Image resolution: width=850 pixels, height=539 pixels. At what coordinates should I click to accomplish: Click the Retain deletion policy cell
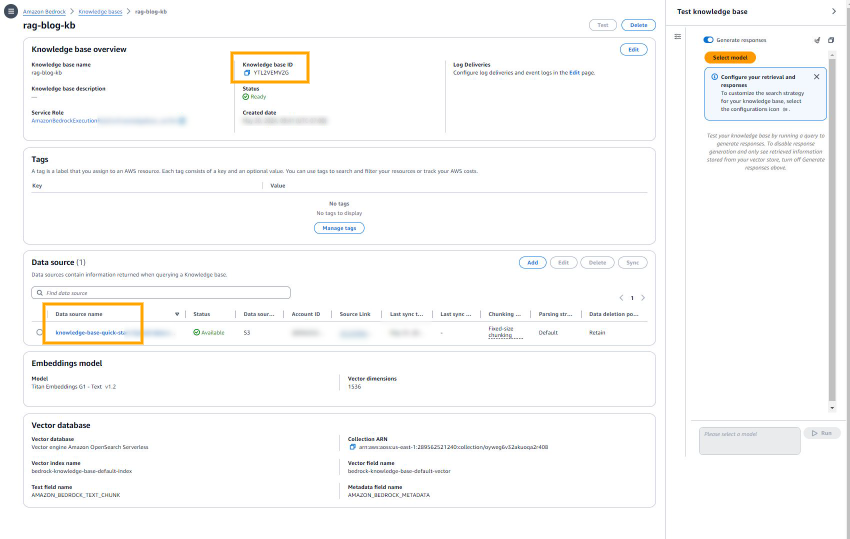coord(597,333)
